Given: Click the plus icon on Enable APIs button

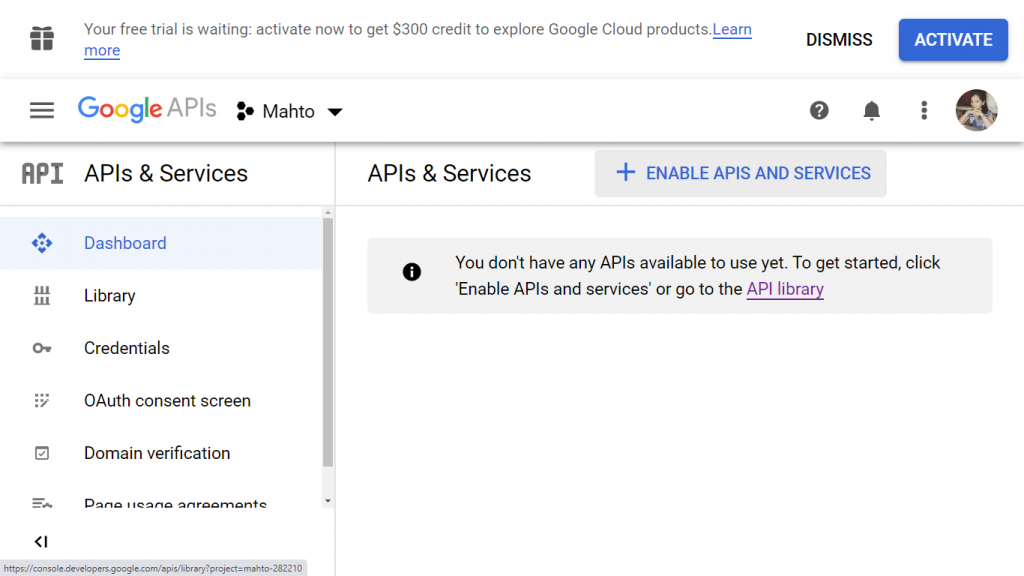Looking at the screenshot, I should point(626,172).
